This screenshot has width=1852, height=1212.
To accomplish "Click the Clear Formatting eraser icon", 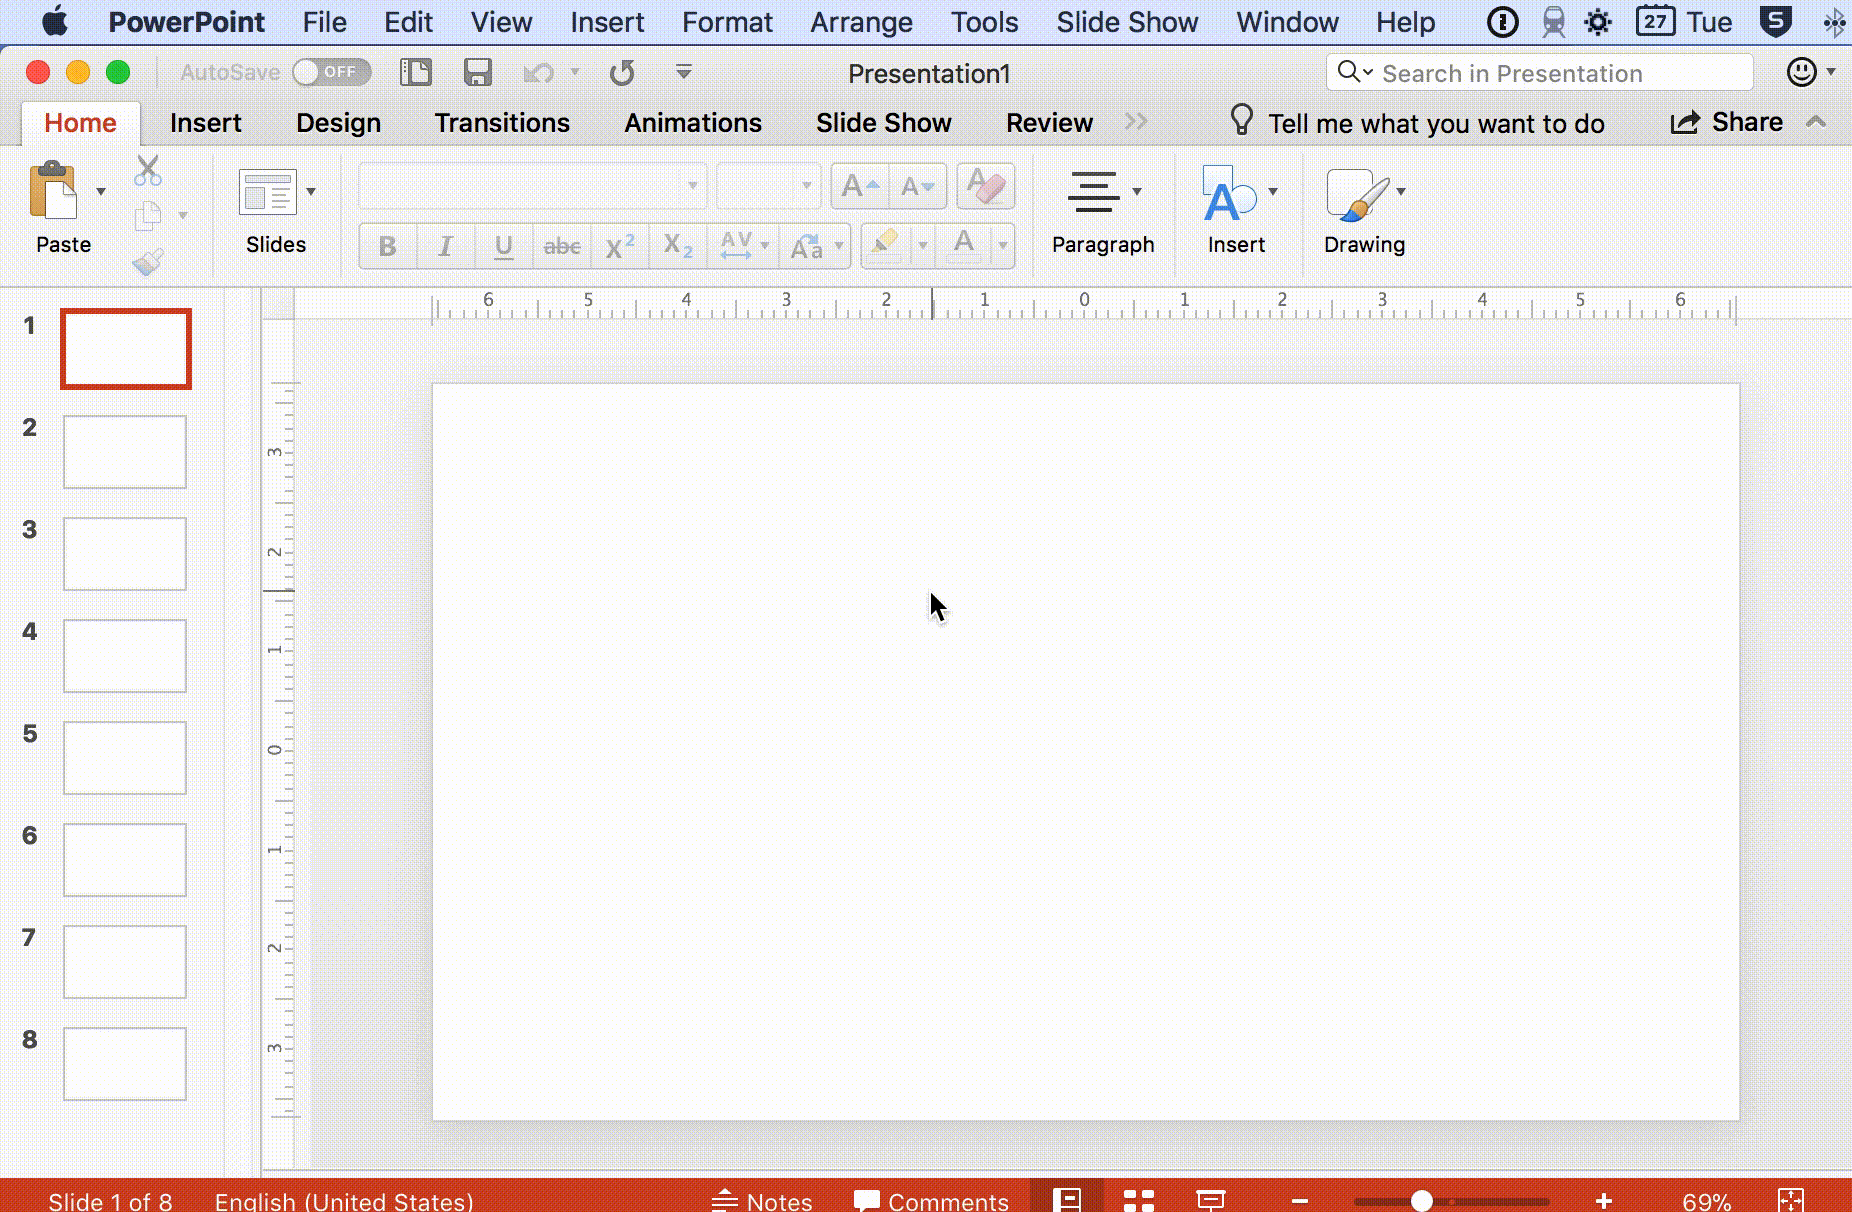I will click(984, 185).
